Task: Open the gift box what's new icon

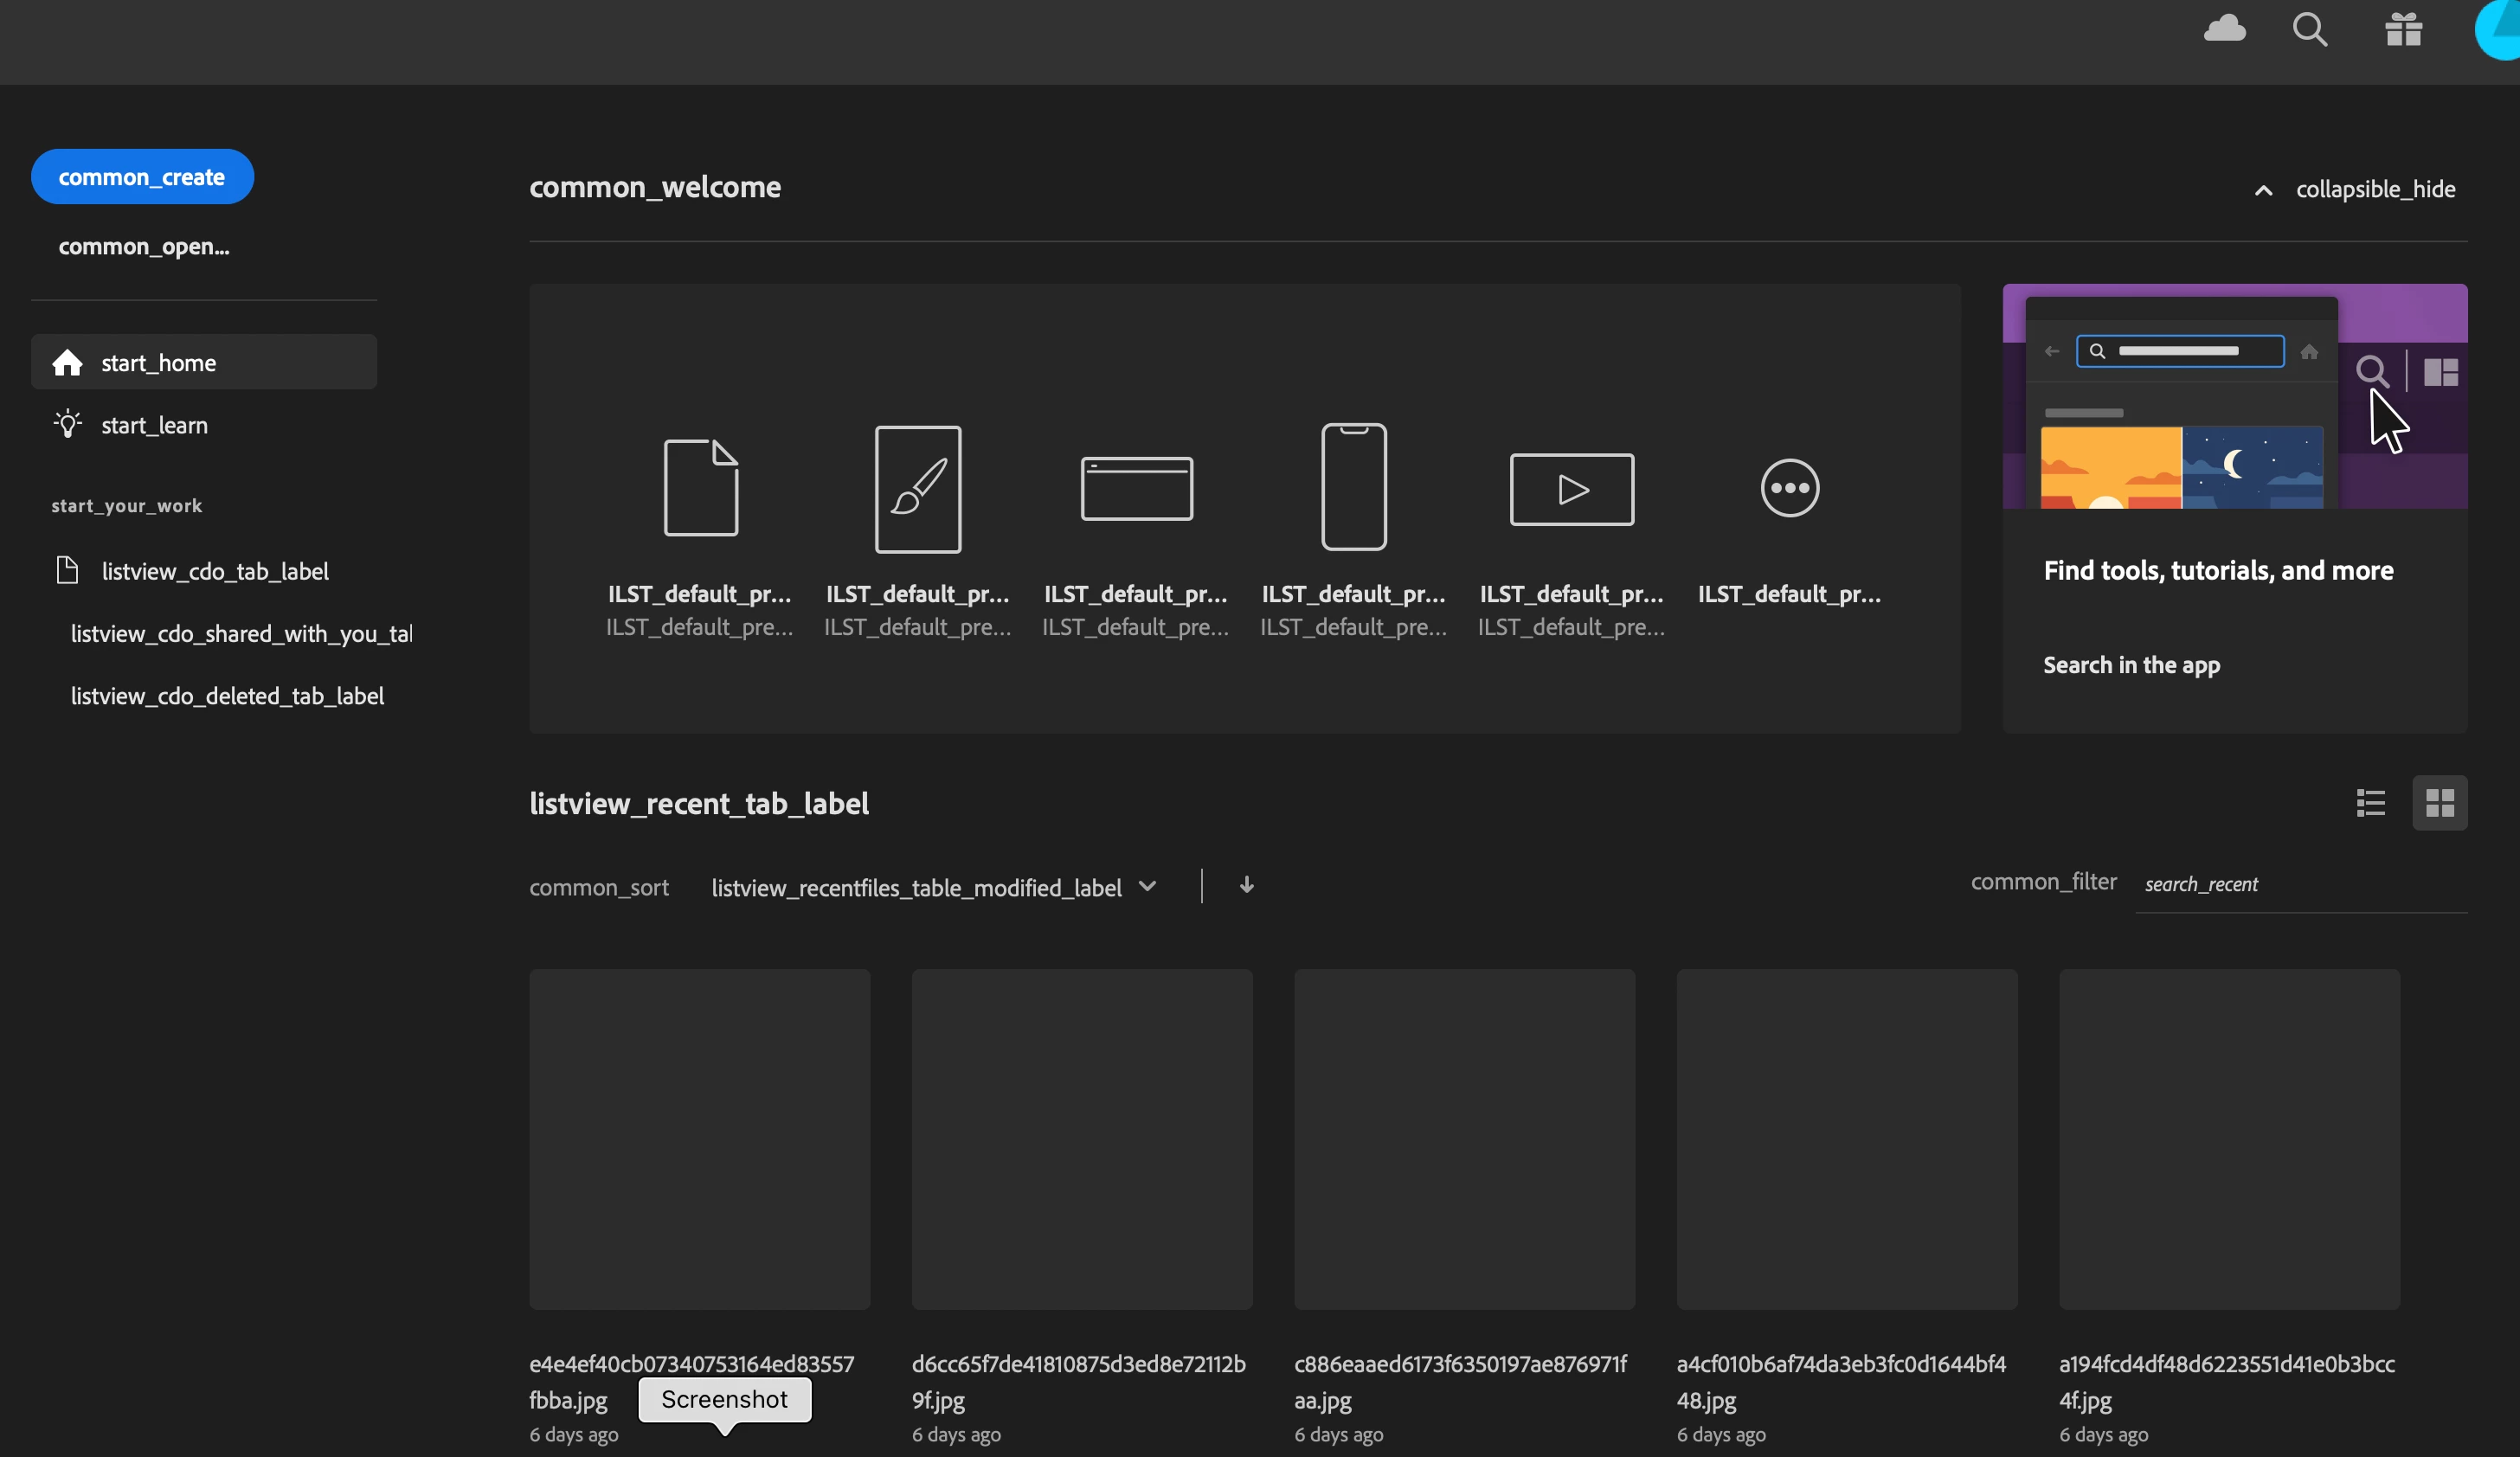Action: (x=2403, y=29)
